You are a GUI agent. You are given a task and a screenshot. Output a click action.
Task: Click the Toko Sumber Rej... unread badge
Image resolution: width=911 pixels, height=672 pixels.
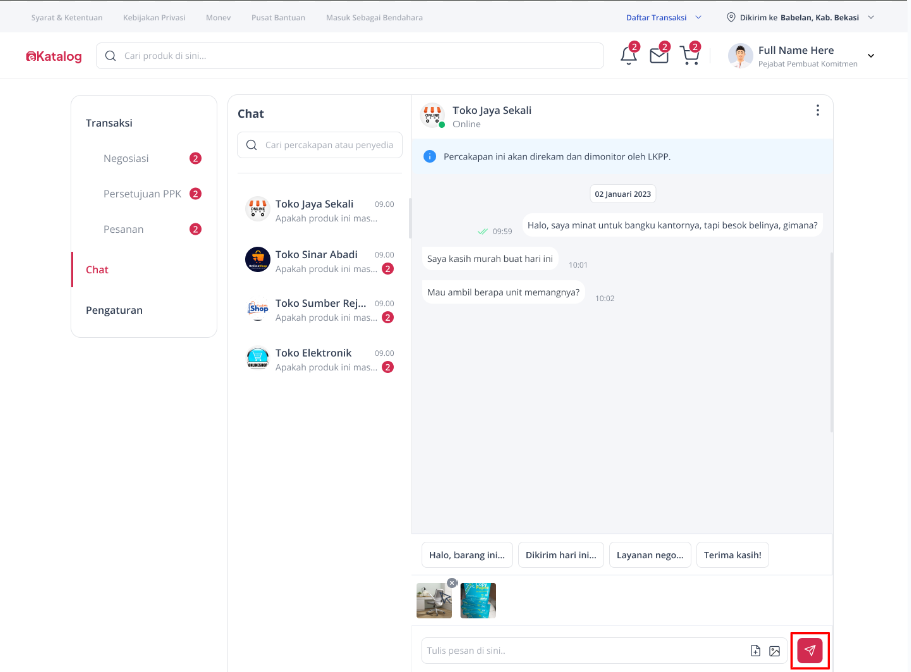click(388, 317)
